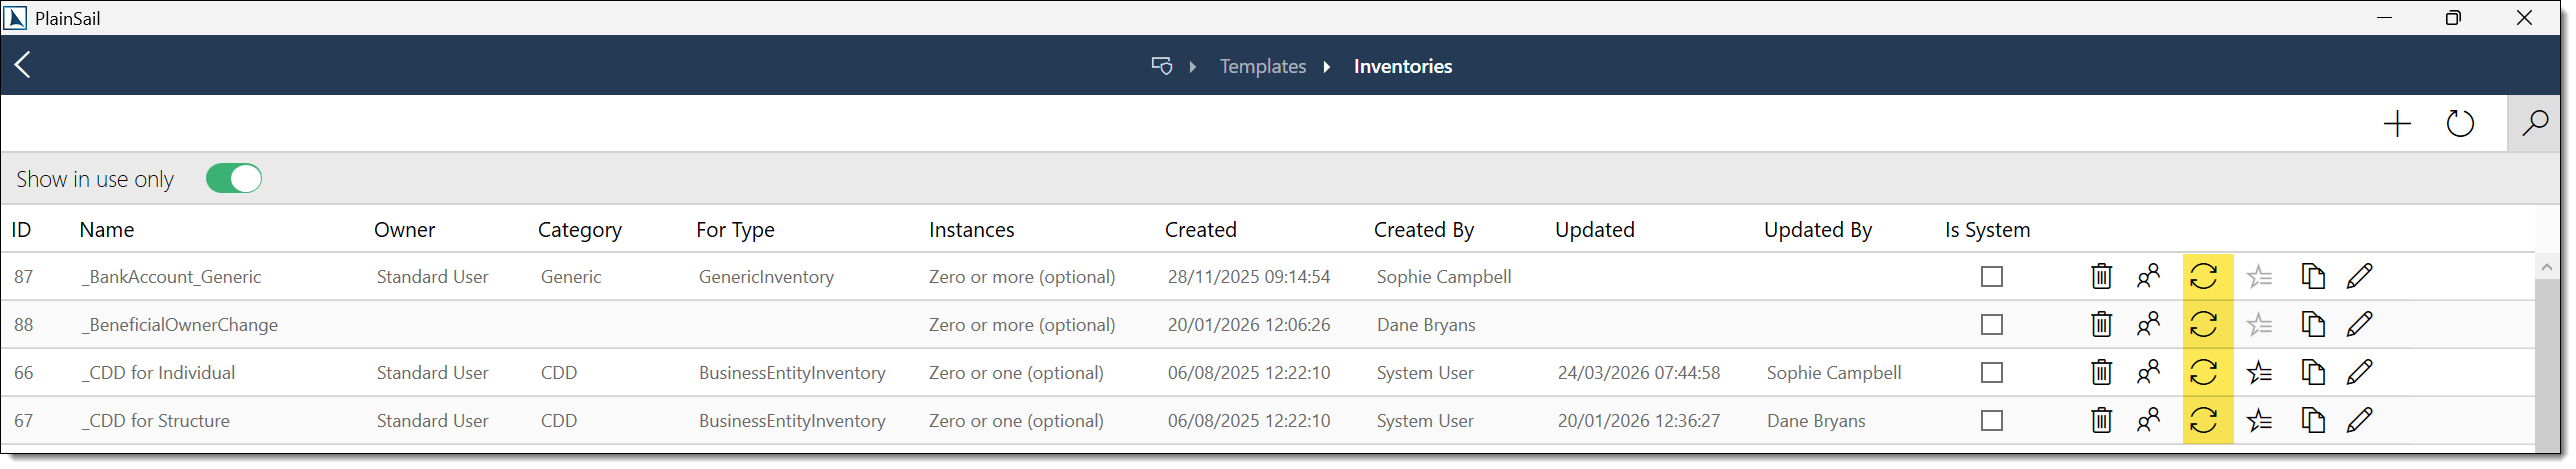Click the refresh list icon in toolbar

(2460, 124)
